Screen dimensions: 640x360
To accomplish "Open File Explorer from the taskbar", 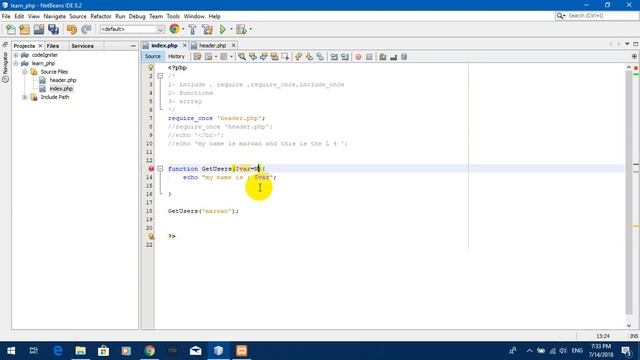I will tap(80, 351).
